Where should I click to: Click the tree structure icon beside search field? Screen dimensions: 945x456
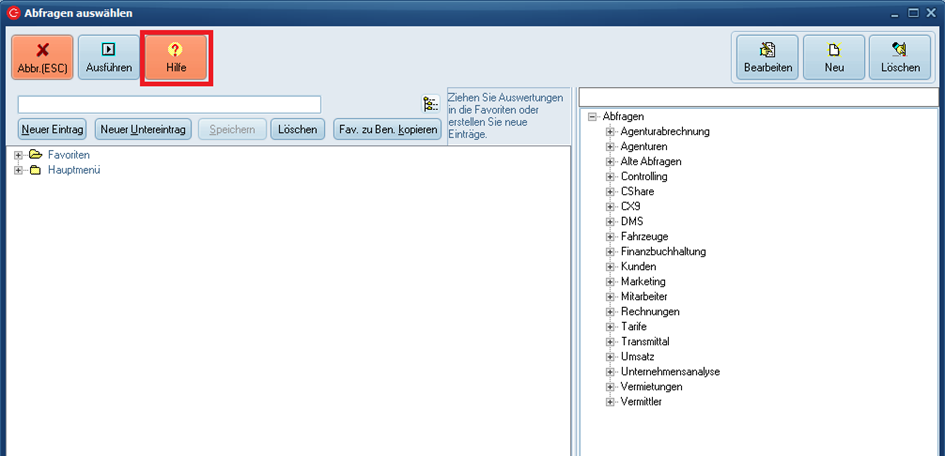pyautogui.click(x=430, y=104)
